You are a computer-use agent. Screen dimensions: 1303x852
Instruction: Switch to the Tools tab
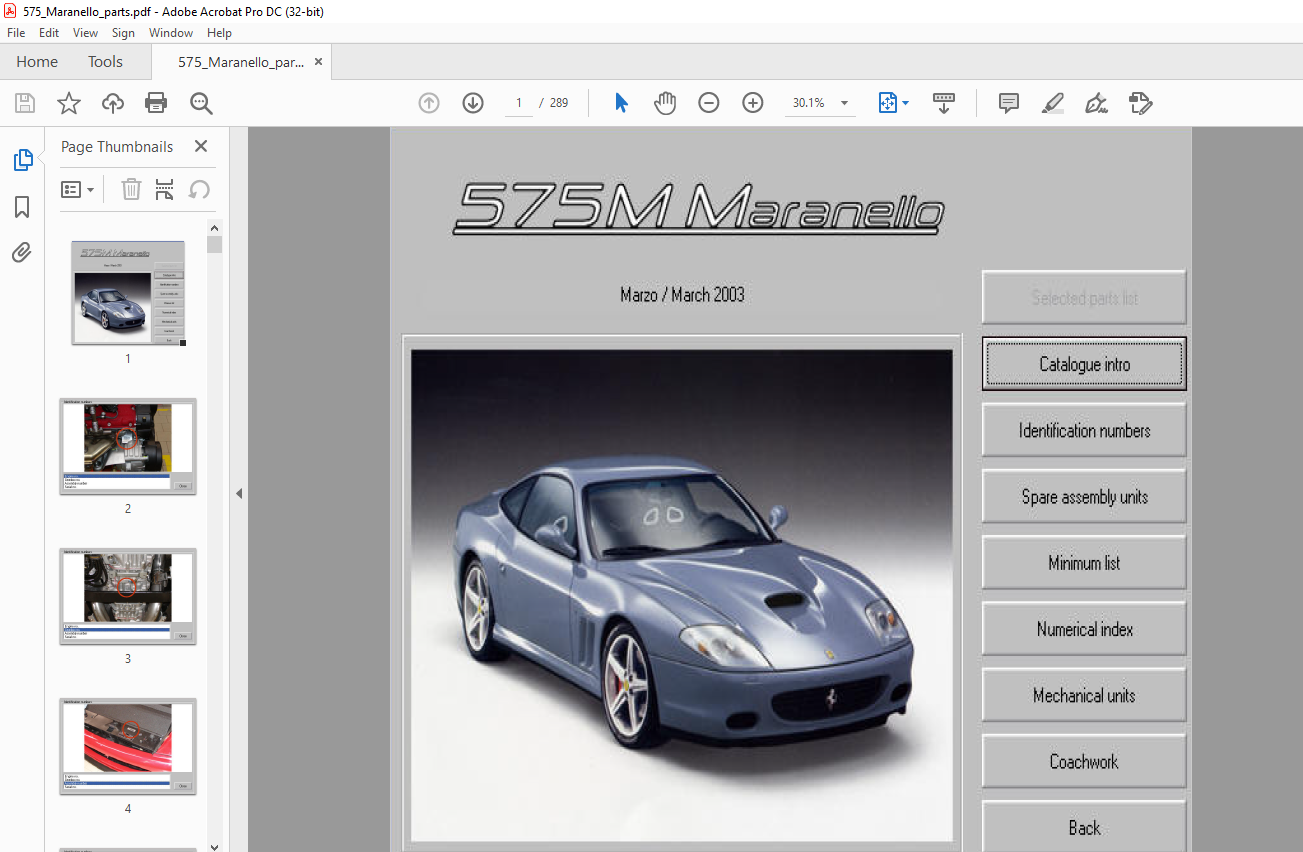[x=105, y=62]
